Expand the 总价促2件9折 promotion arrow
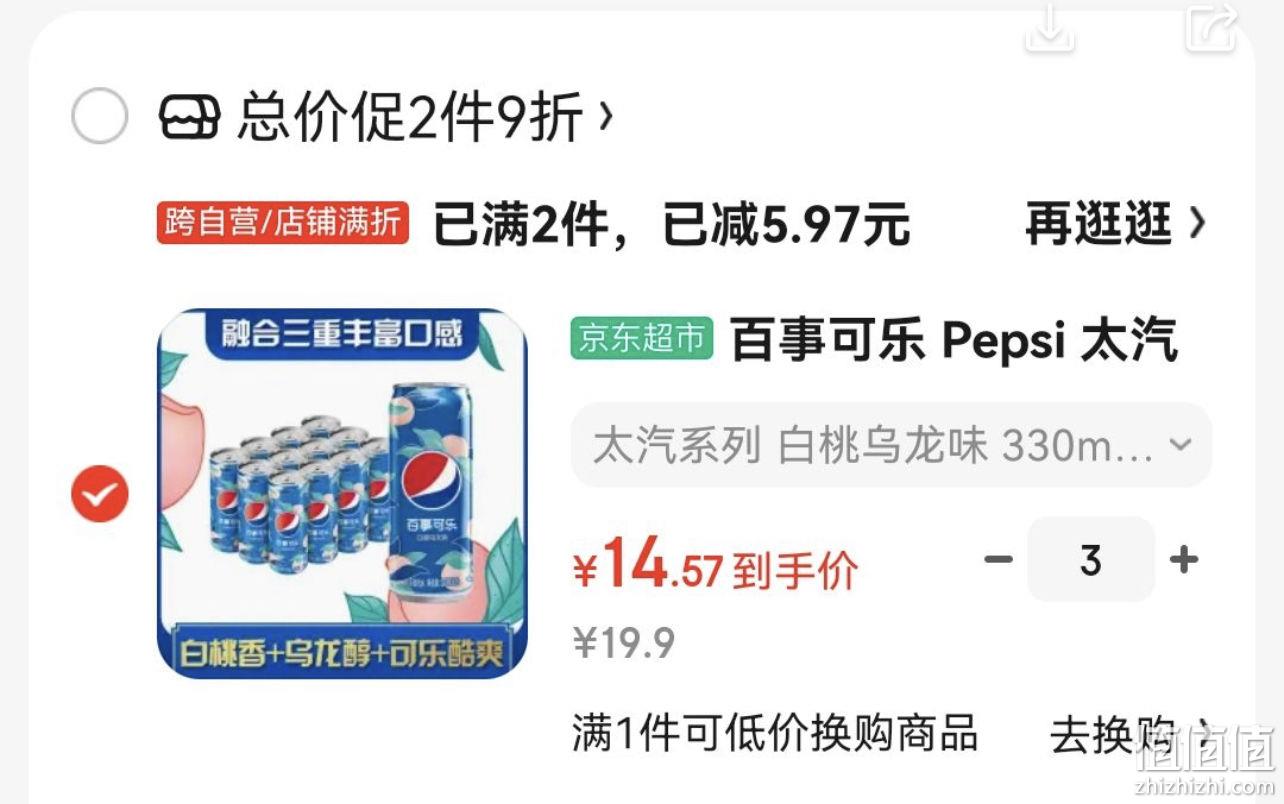Screen dimensions: 1284x804 604,116
